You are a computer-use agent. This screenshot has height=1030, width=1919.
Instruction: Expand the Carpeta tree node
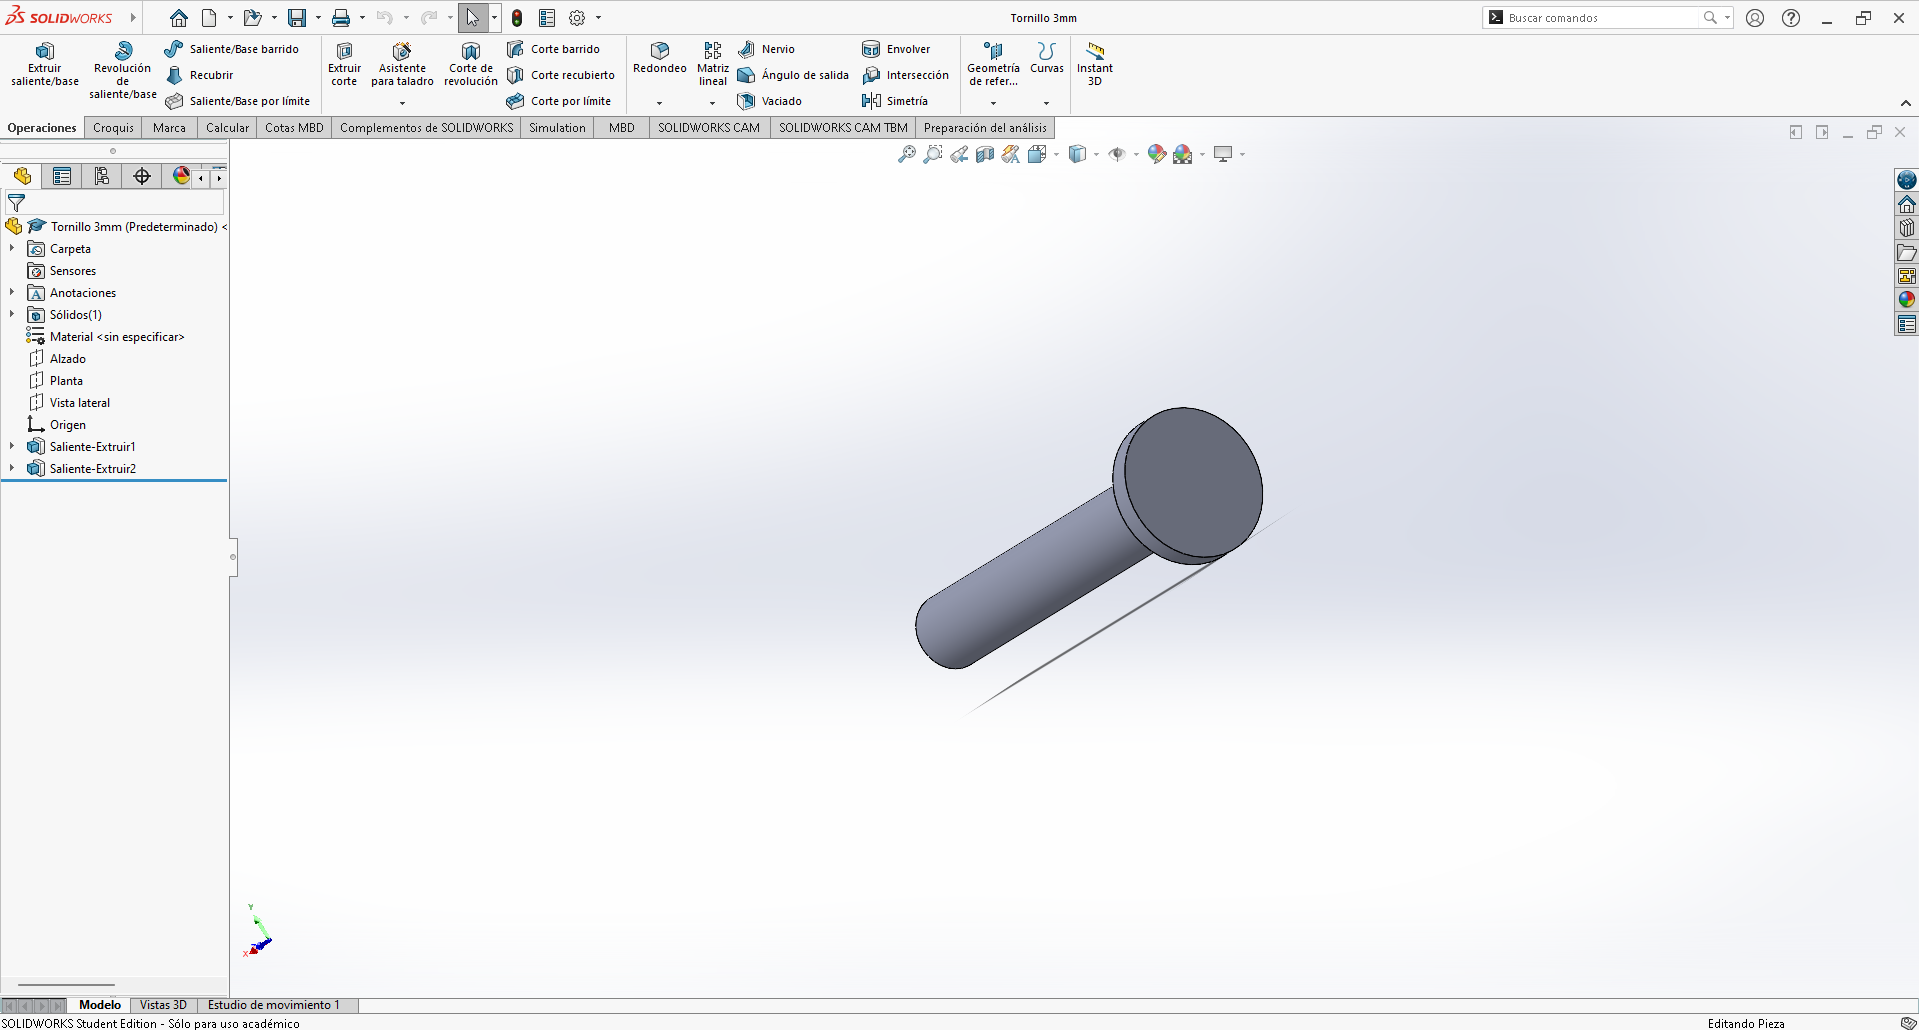coord(12,249)
